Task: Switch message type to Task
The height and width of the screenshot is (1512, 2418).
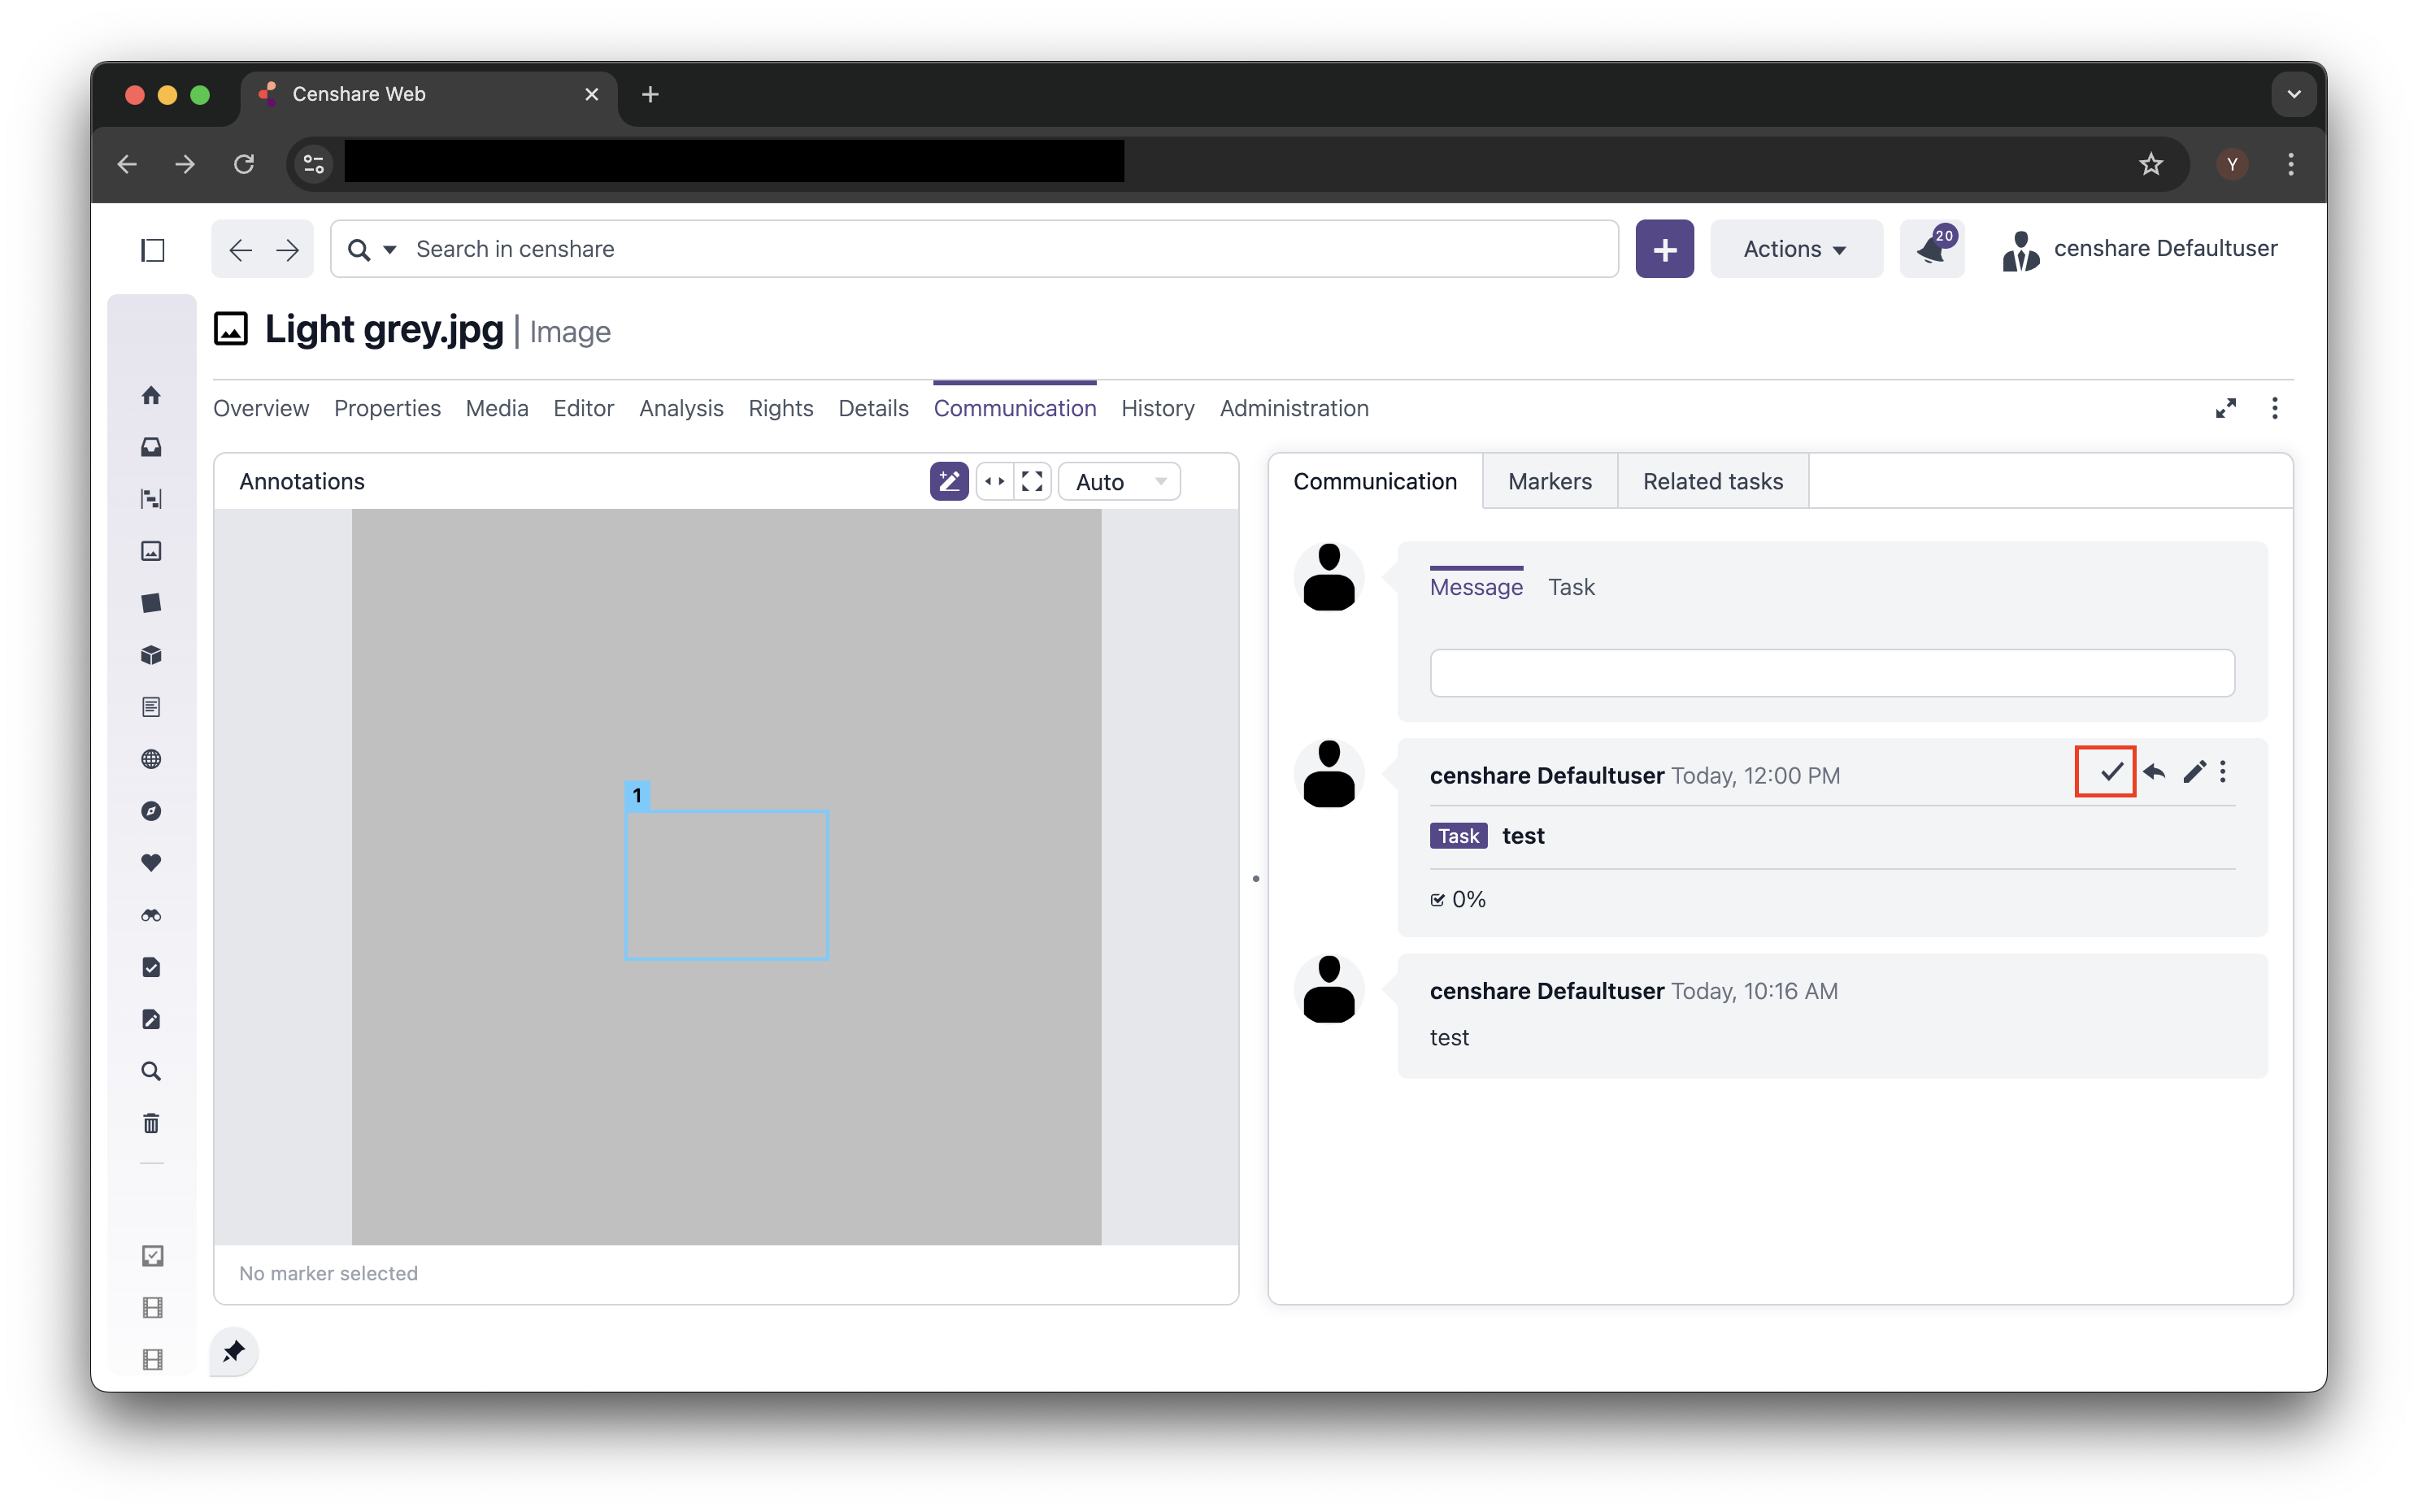Action: 1570,587
